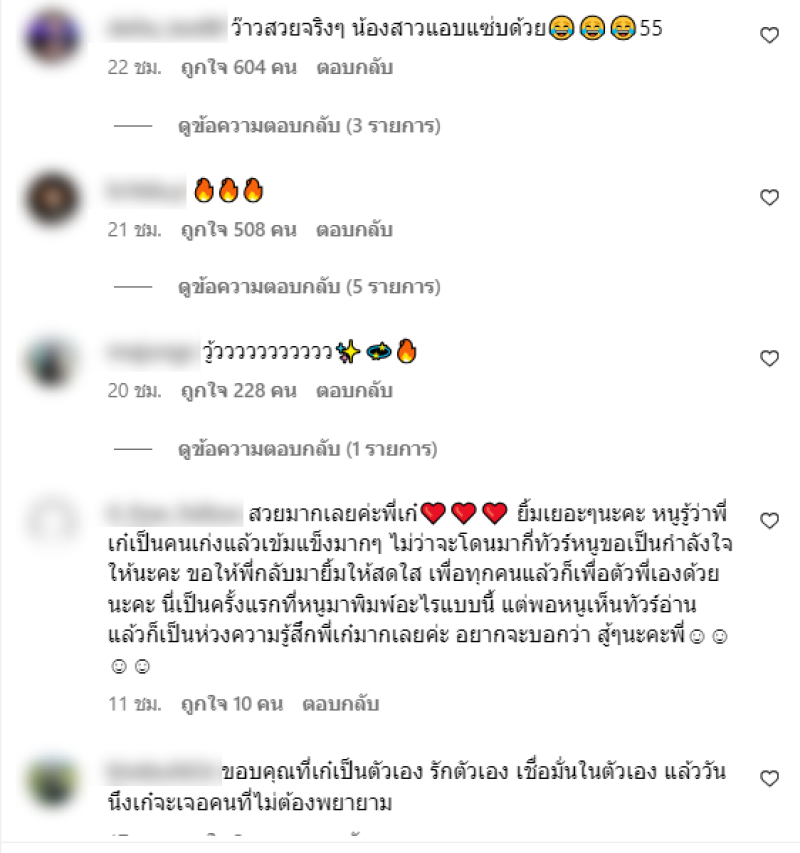Like the long comment with red hearts

(x=769, y=521)
